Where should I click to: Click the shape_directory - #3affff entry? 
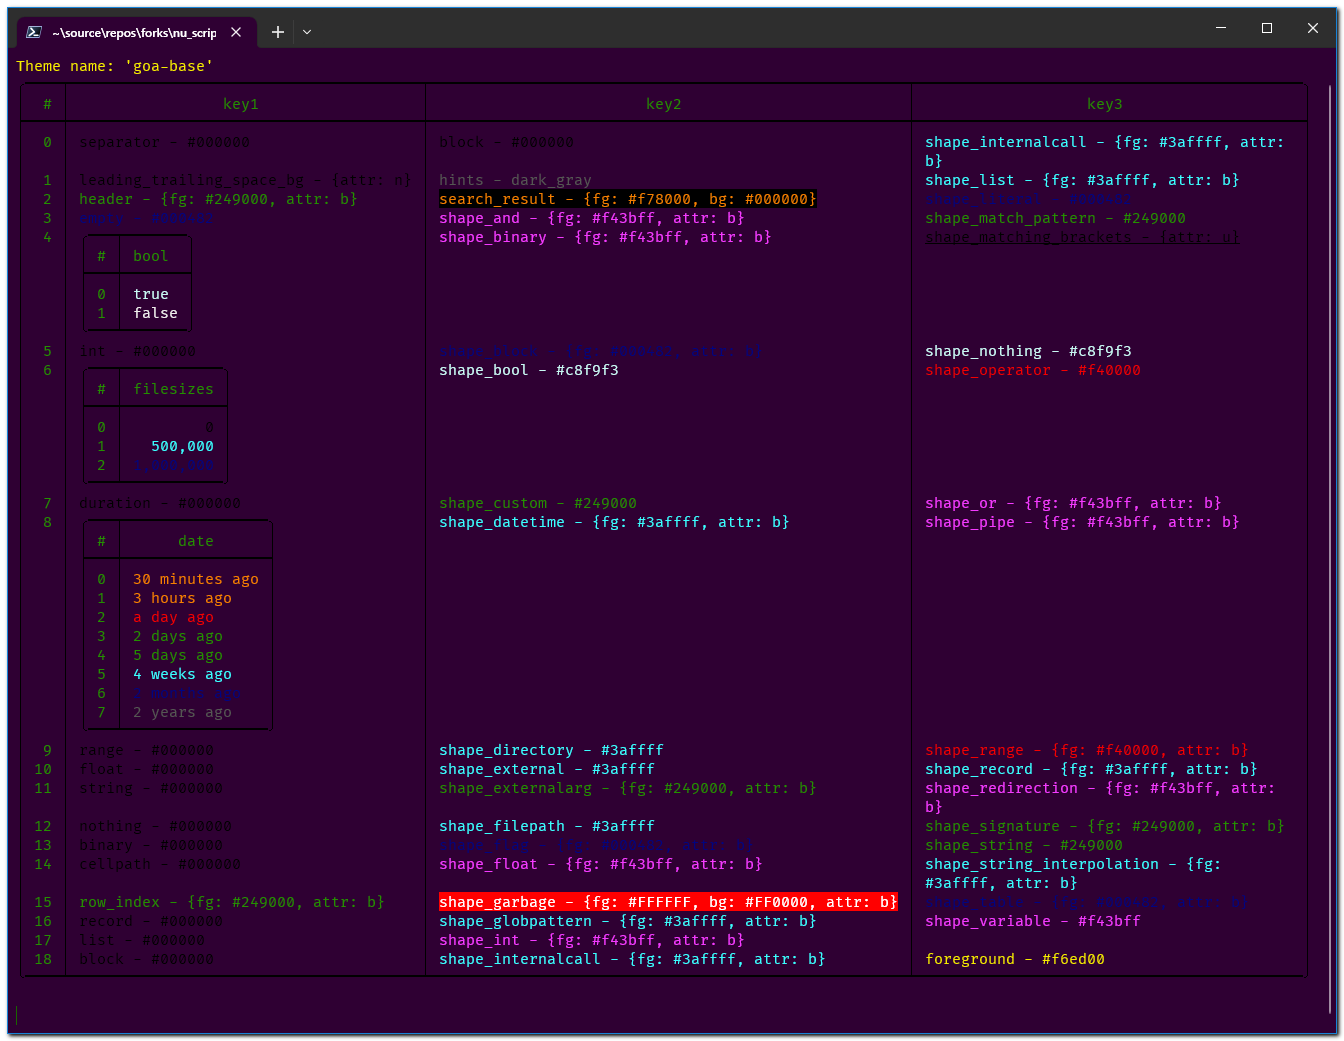(x=551, y=750)
